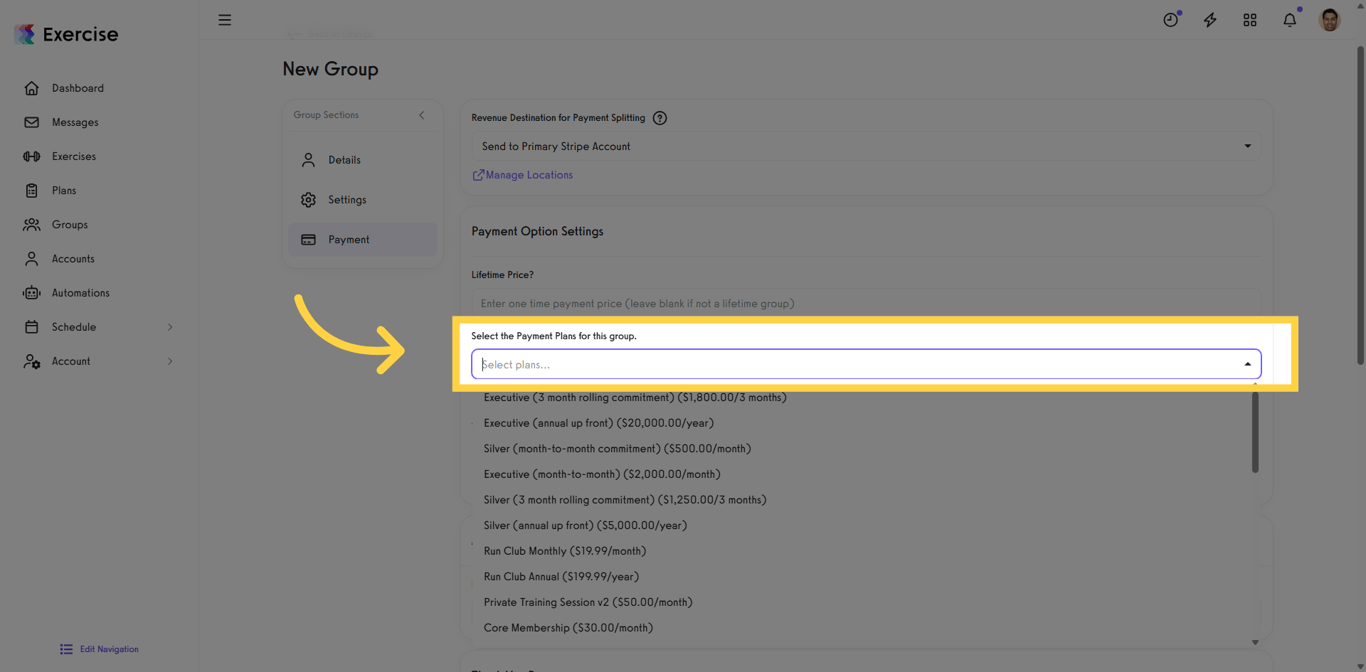1366x672 pixels.
Task: Select the Run Club Monthly plan option
Action: (564, 551)
